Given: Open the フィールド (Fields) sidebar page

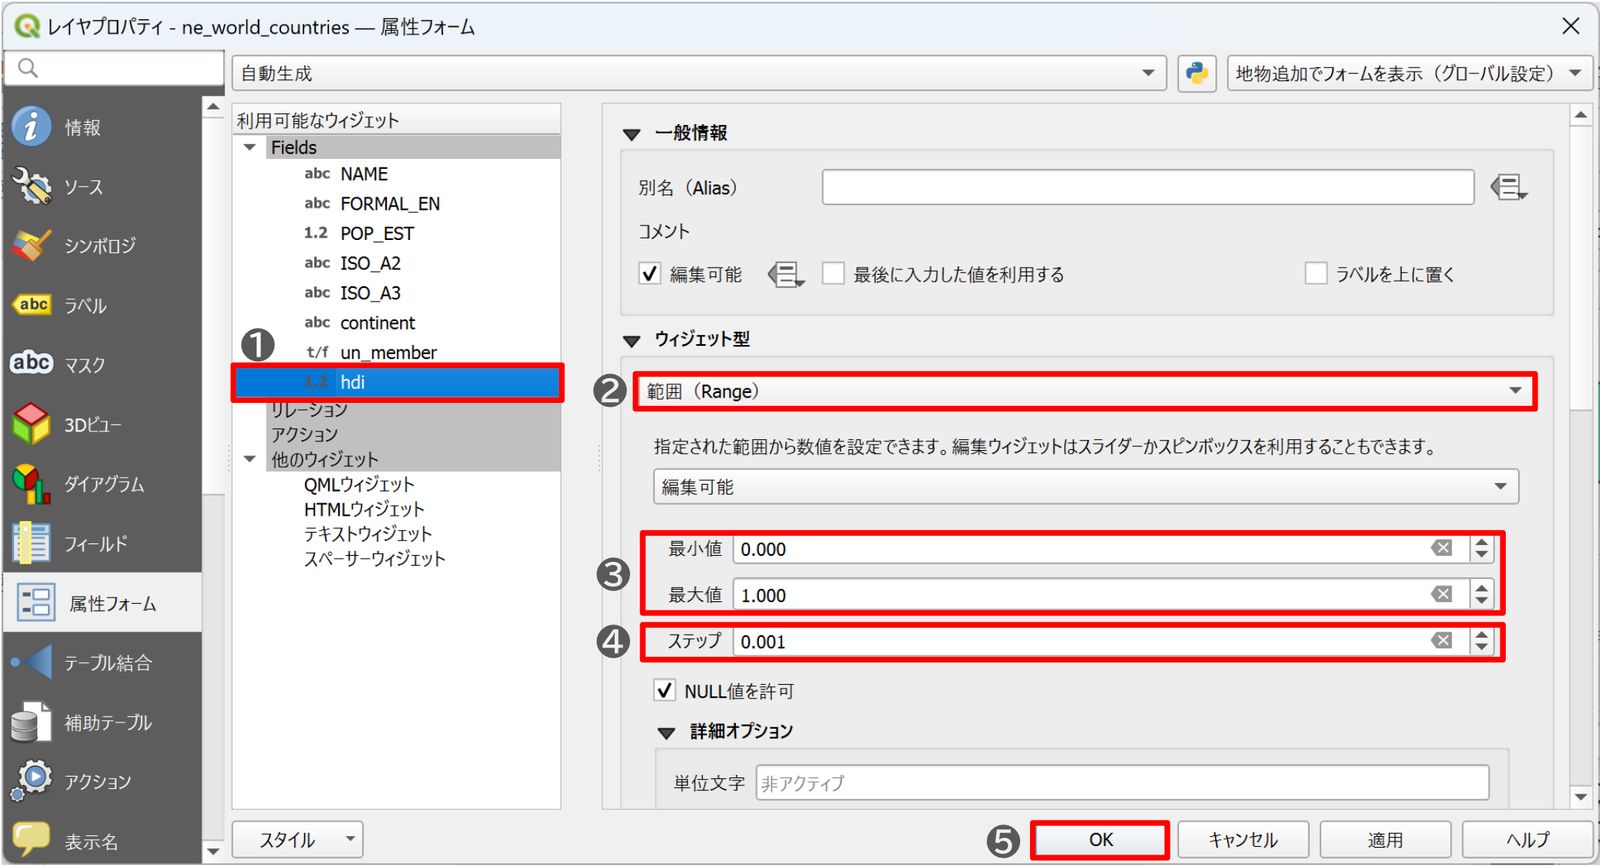Looking at the screenshot, I should (102, 544).
